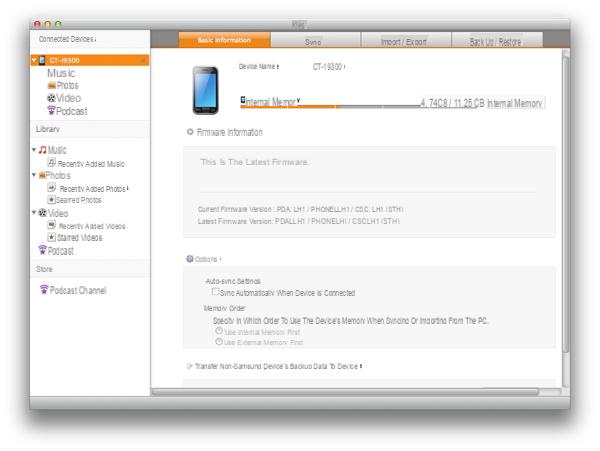Click the Recently Added Photos icon
This screenshot has height=451, width=600.
pyautogui.click(x=52, y=187)
